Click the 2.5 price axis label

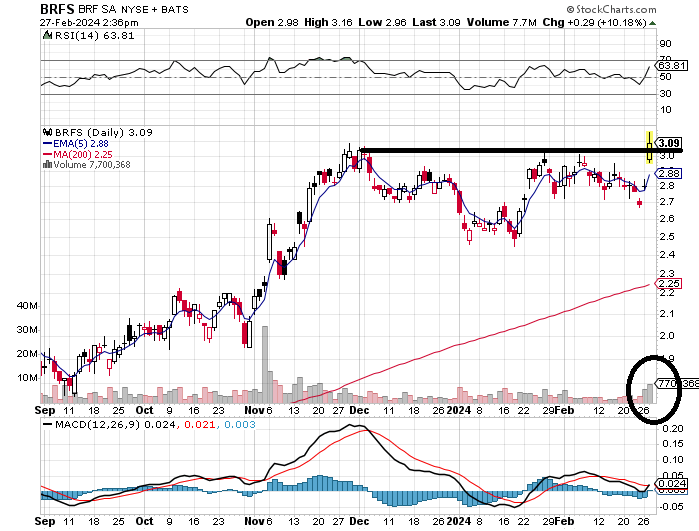(x=667, y=236)
